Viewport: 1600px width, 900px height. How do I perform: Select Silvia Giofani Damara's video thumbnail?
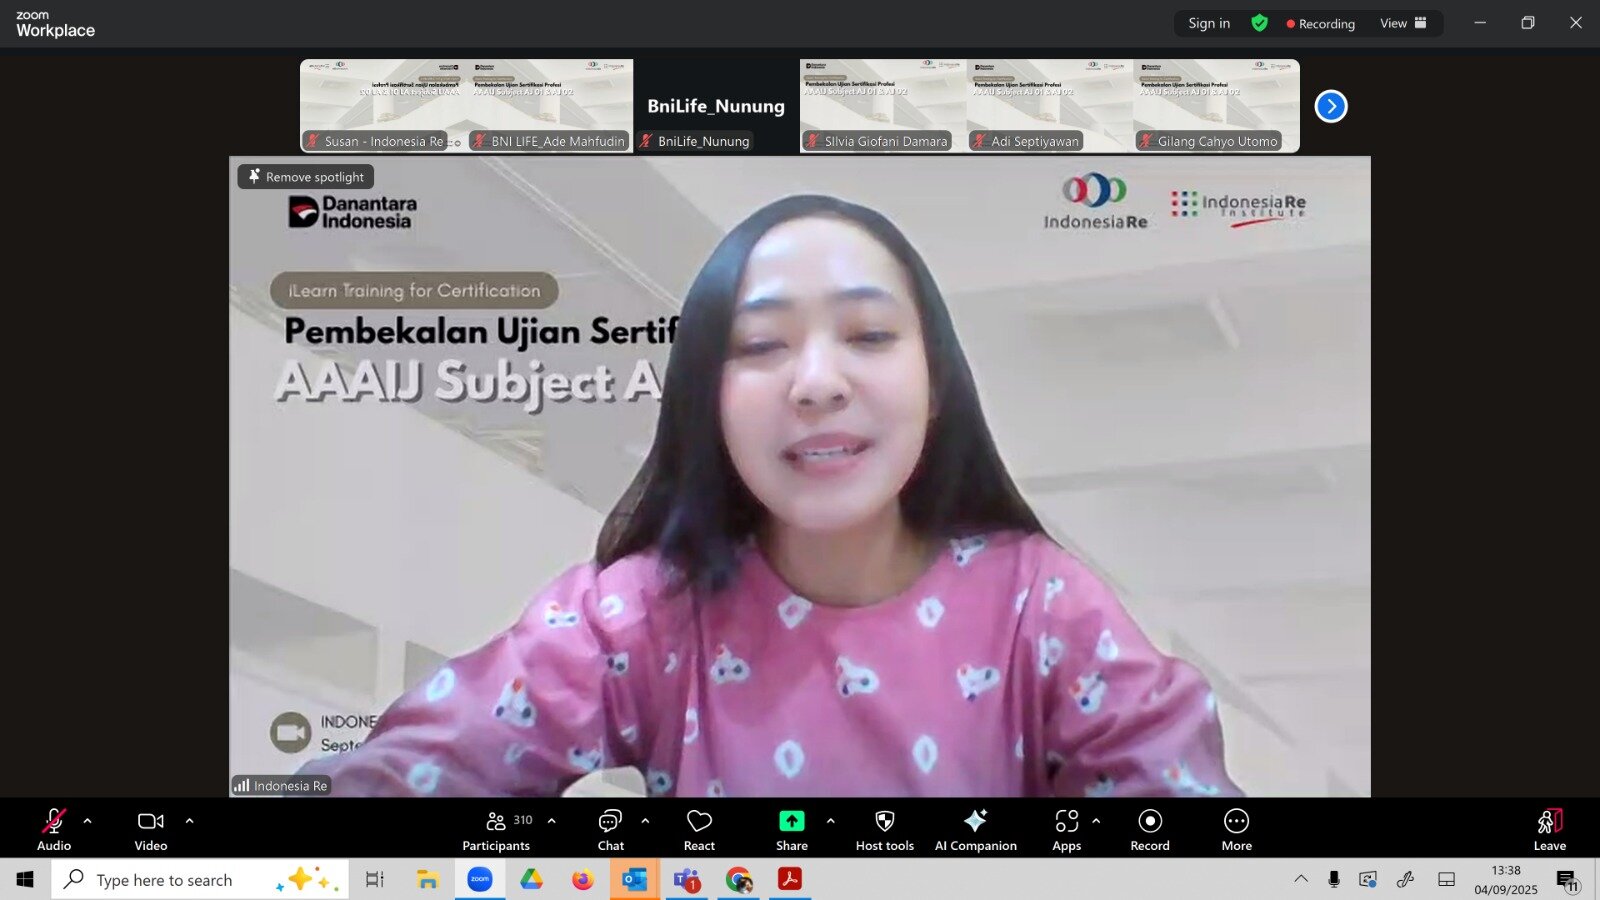point(883,105)
